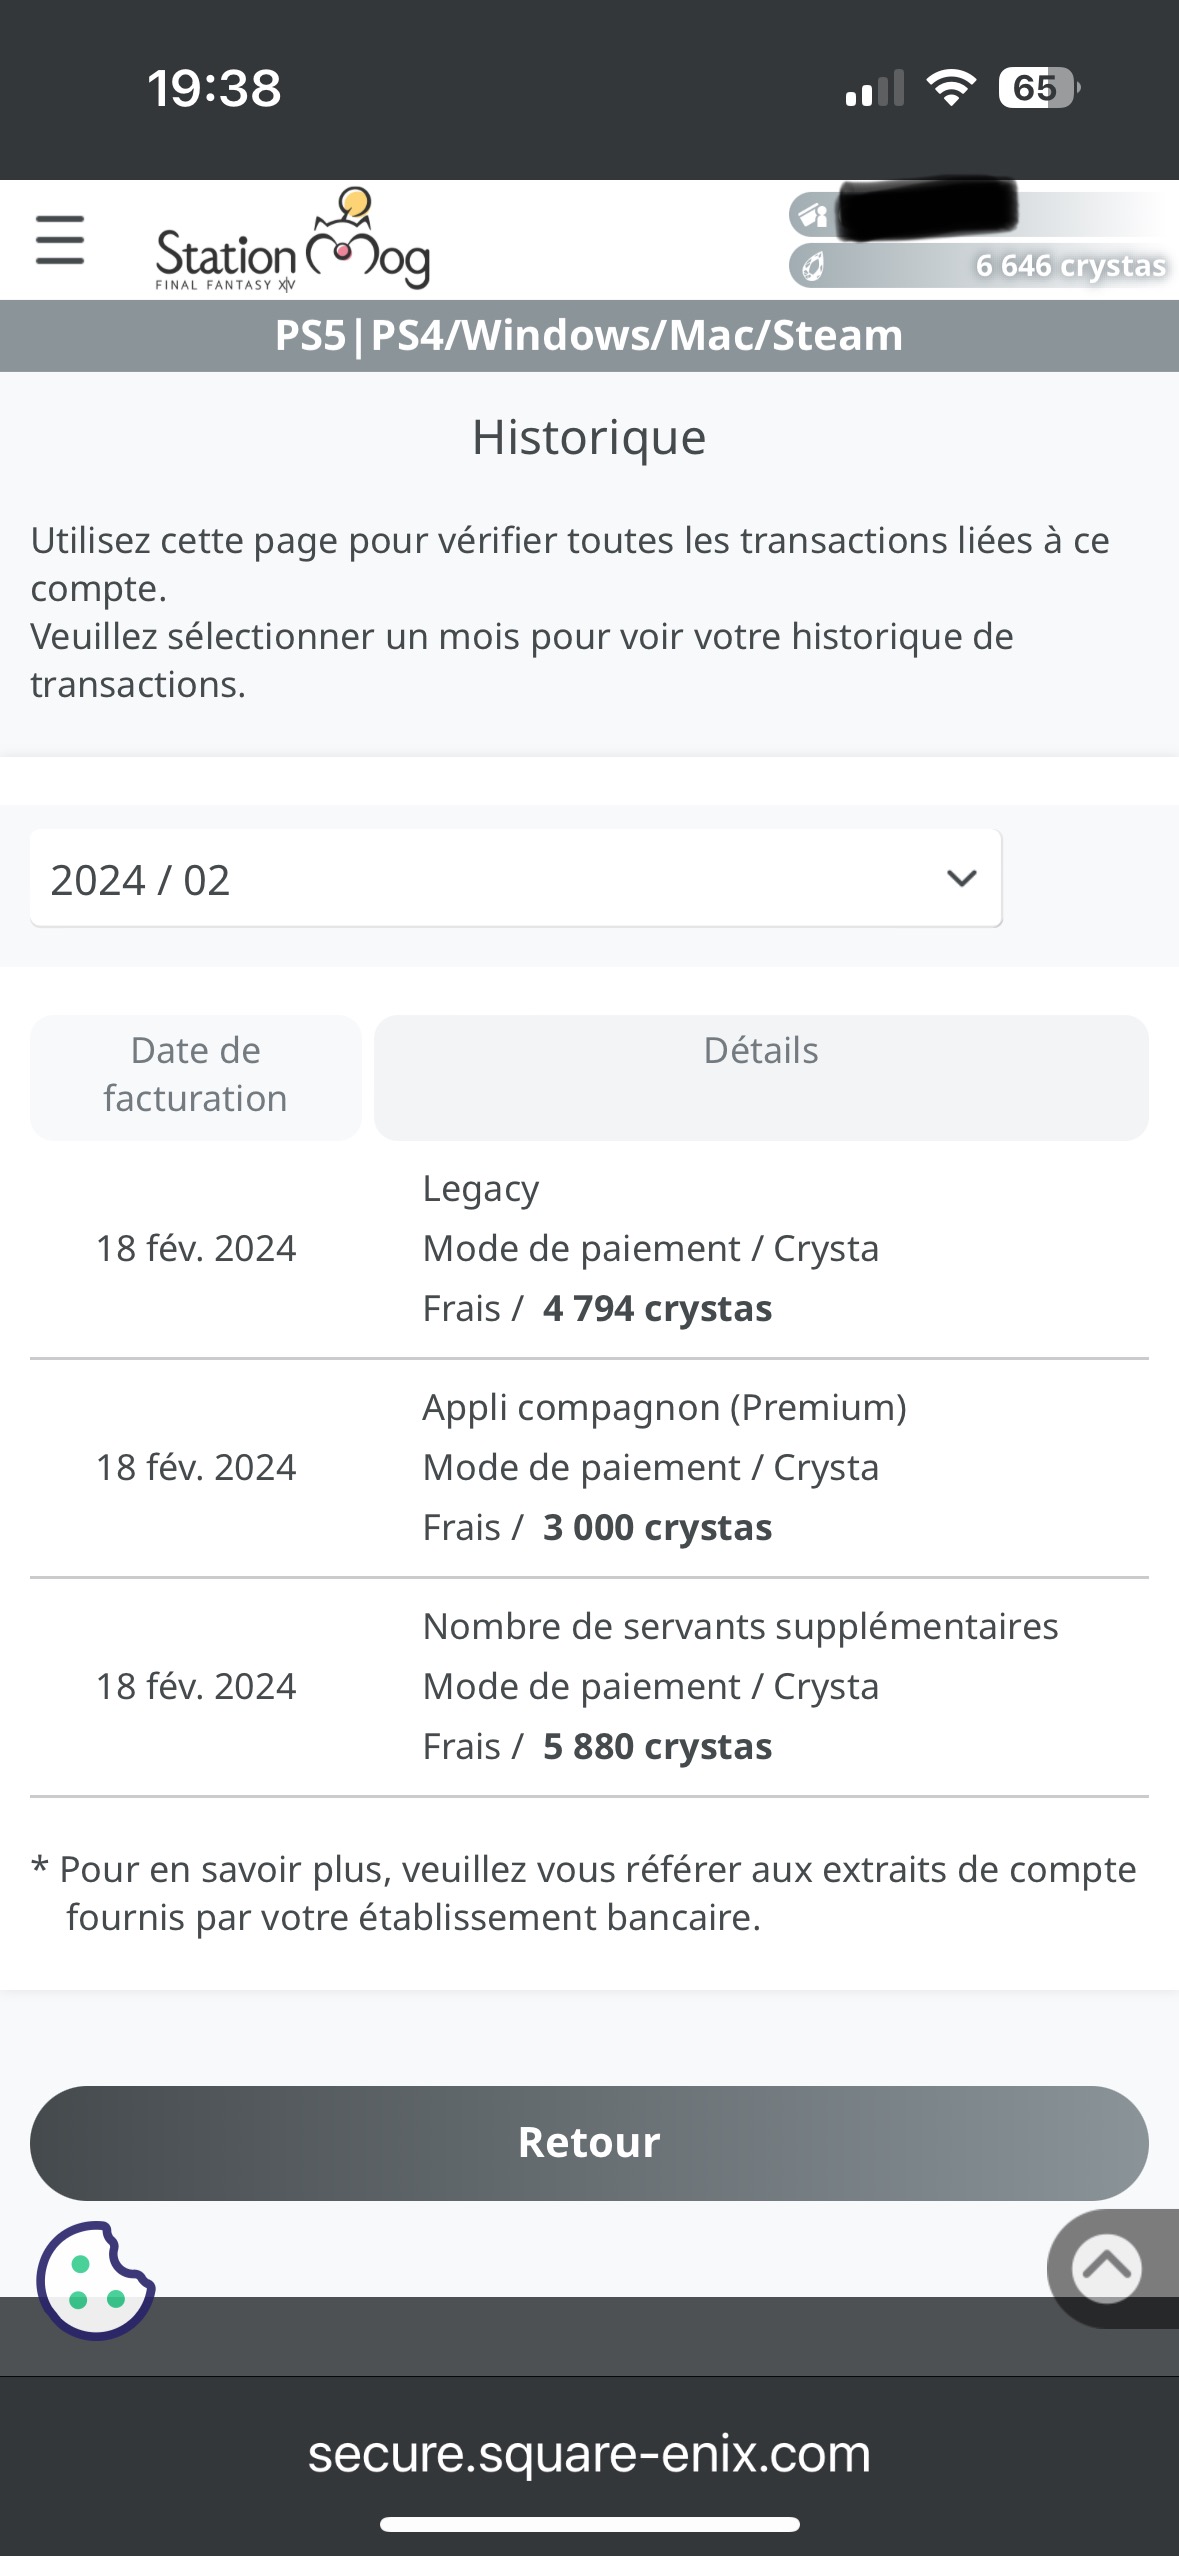
Task: Tap the iOS home indicator bar
Action: click(x=589, y=2524)
